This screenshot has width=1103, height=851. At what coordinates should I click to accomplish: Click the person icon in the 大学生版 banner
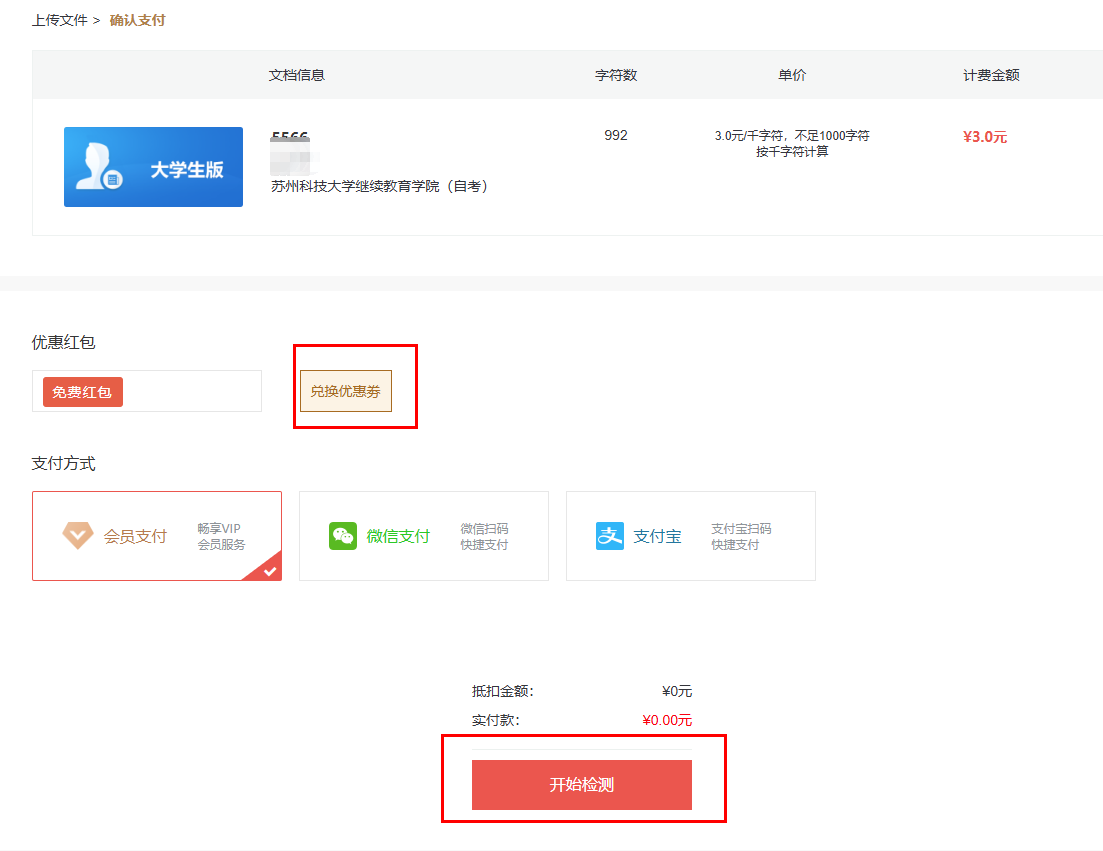coord(101,167)
